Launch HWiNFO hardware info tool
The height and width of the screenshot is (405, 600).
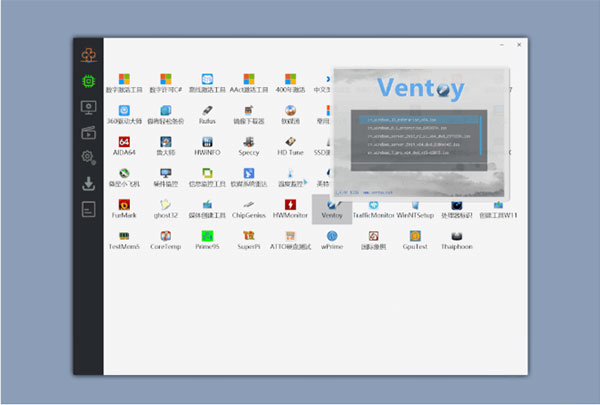coord(207,144)
